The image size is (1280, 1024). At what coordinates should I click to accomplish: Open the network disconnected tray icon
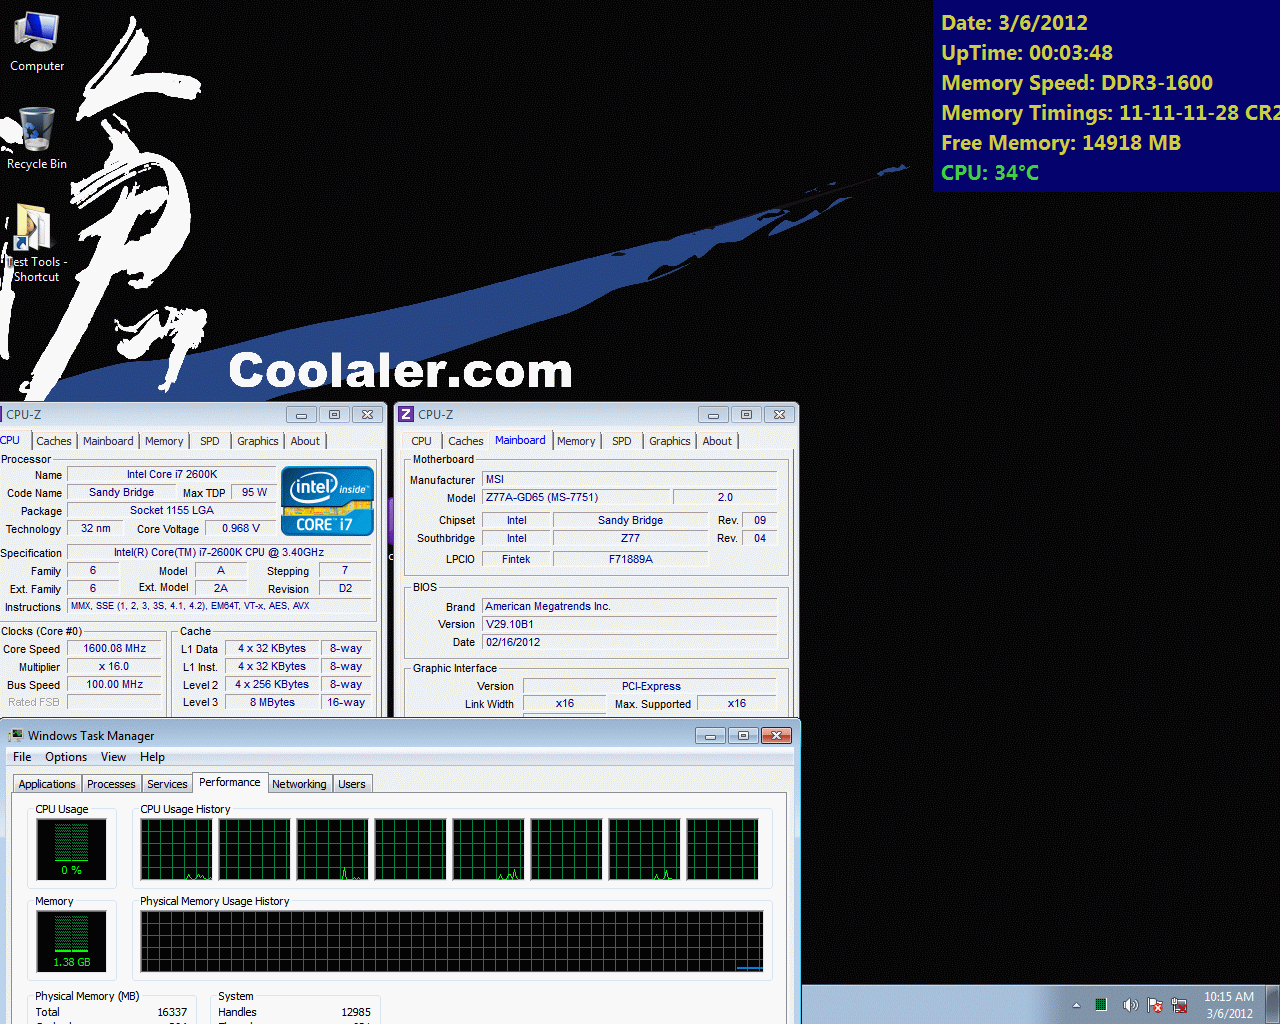click(1180, 1005)
